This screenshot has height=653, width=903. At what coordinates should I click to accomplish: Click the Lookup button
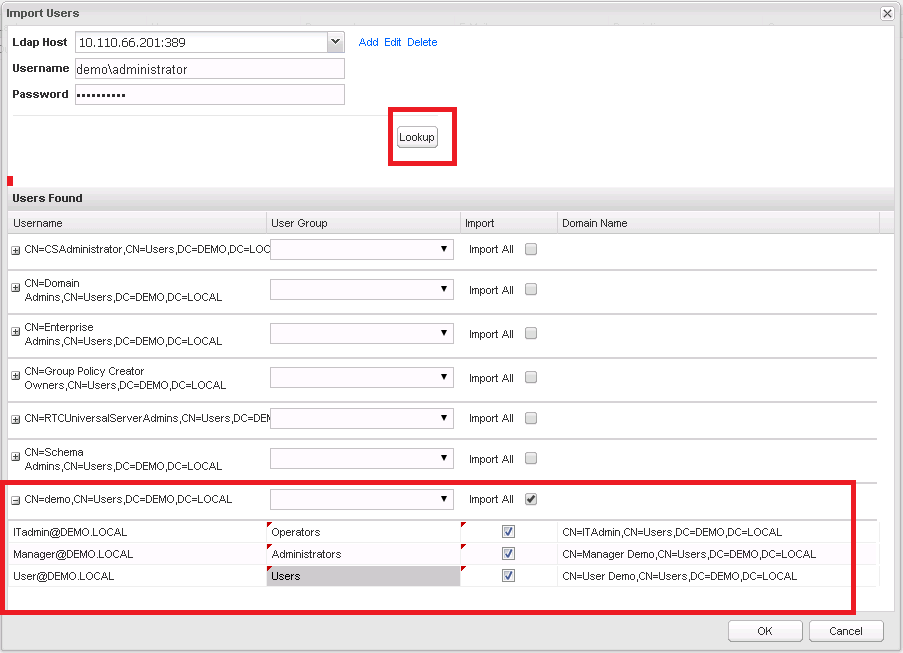pyautogui.click(x=417, y=137)
